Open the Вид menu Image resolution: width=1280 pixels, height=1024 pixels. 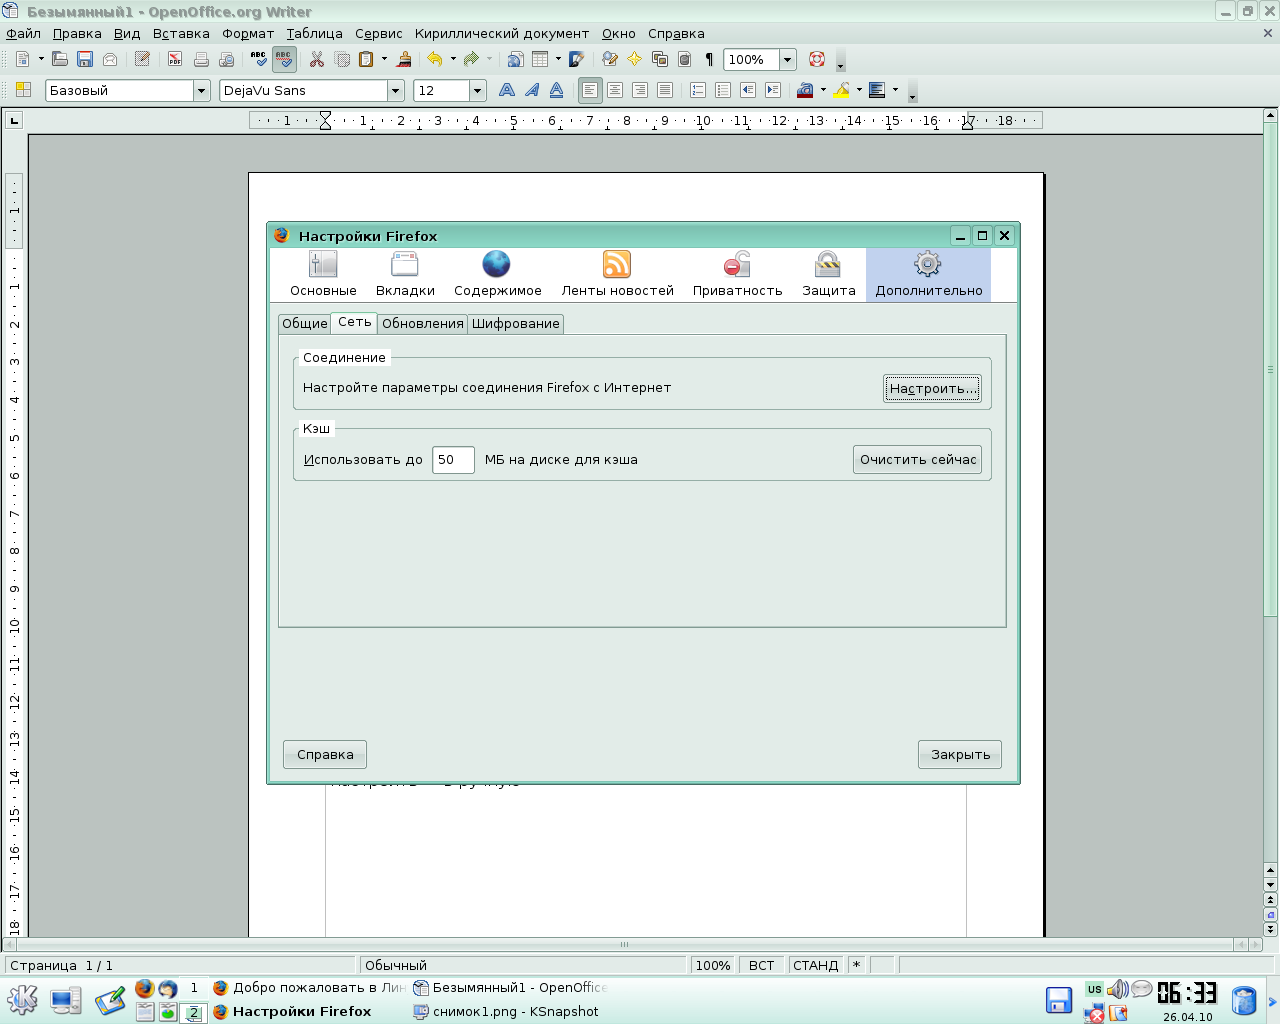pos(127,33)
